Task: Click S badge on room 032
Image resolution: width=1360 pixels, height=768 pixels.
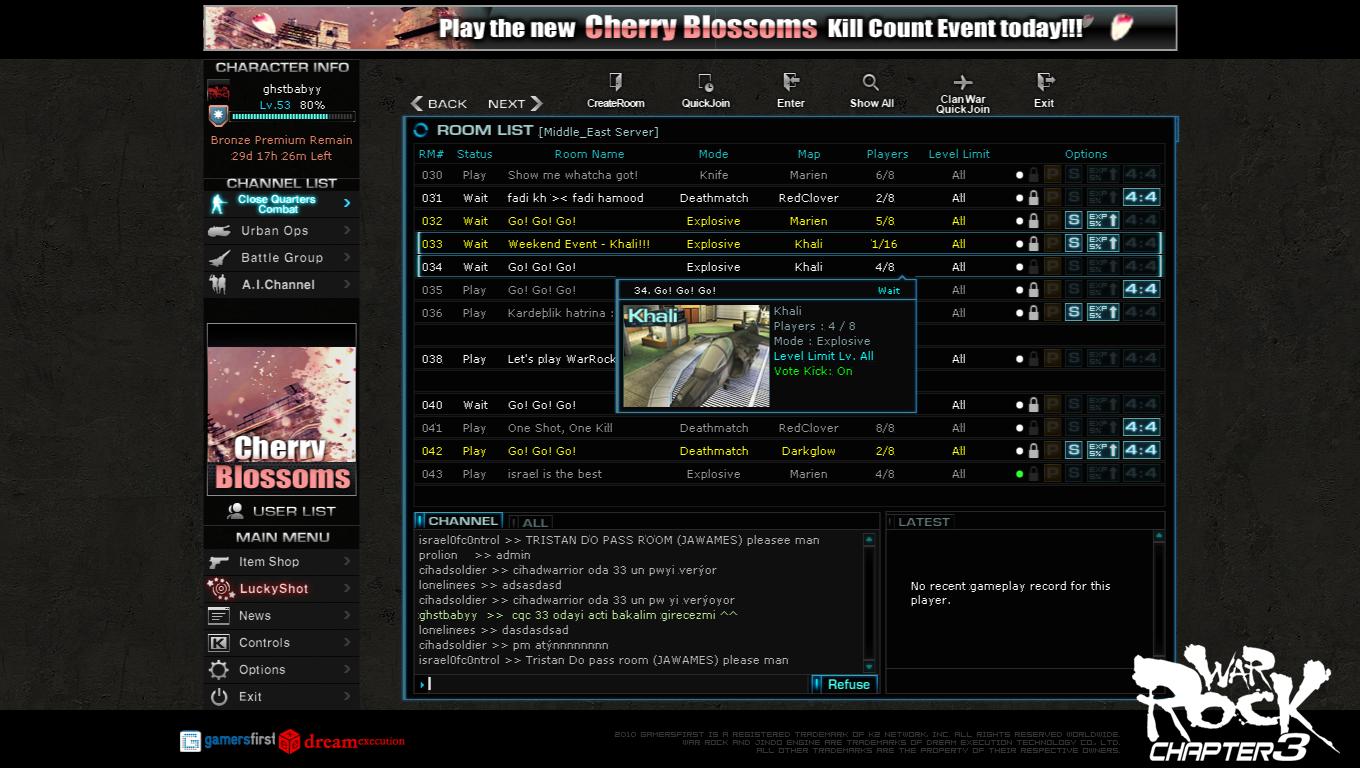Action: pyautogui.click(x=1074, y=220)
